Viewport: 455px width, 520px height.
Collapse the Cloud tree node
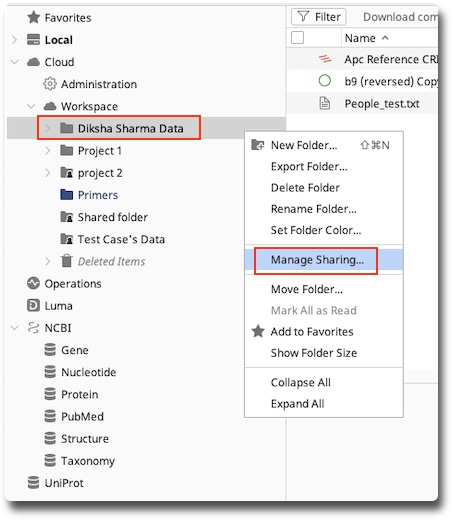[15, 62]
